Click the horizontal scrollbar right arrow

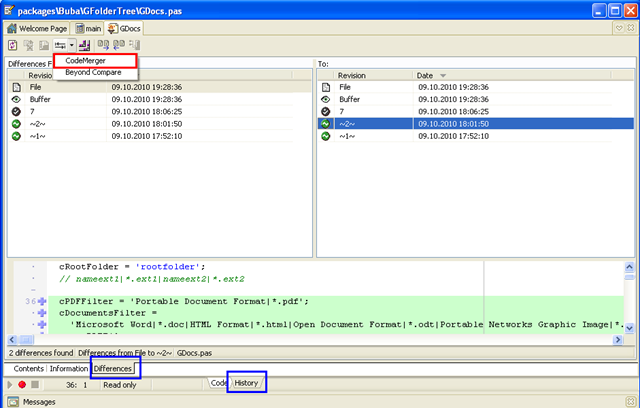pyautogui.click(x=618, y=339)
